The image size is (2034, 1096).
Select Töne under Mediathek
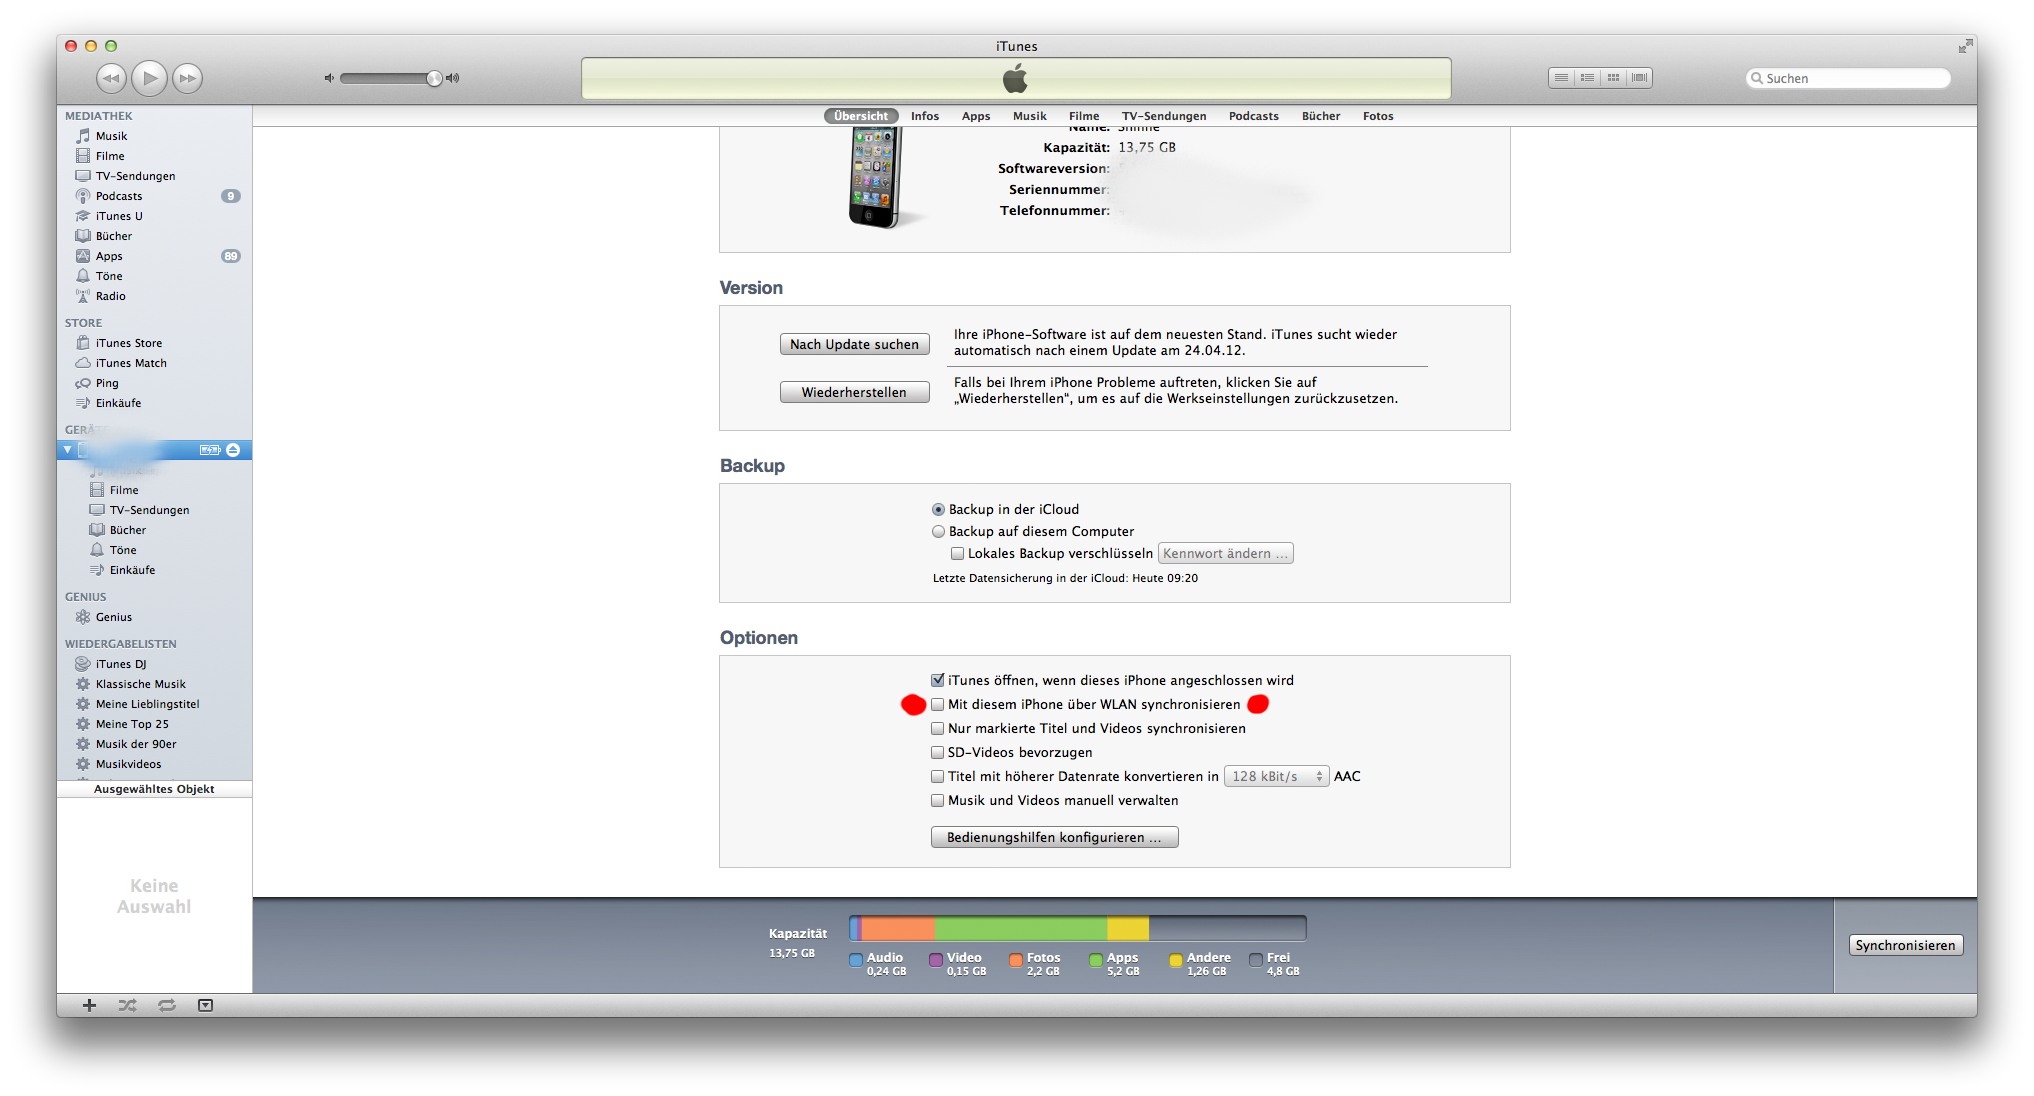[109, 276]
